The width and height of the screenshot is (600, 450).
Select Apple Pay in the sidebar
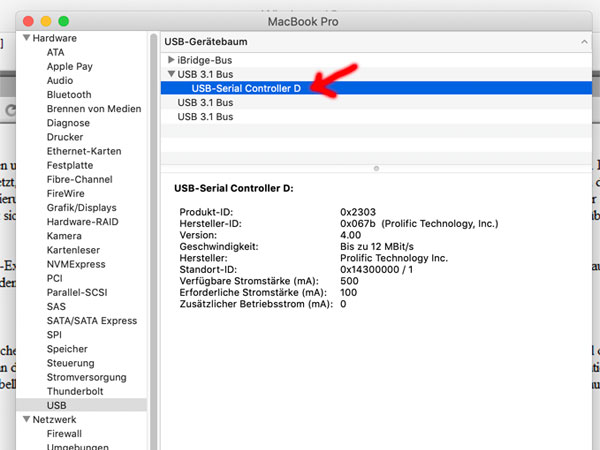point(70,66)
